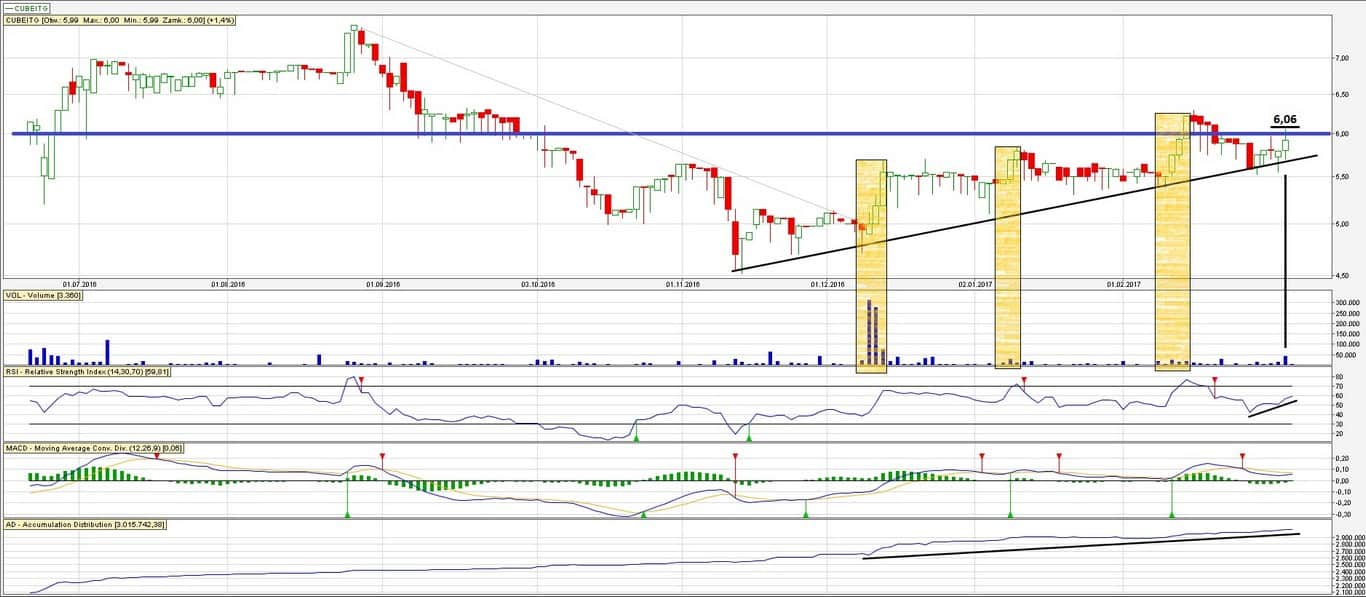Click the last red RSI arrow on the right

pyautogui.click(x=1215, y=381)
